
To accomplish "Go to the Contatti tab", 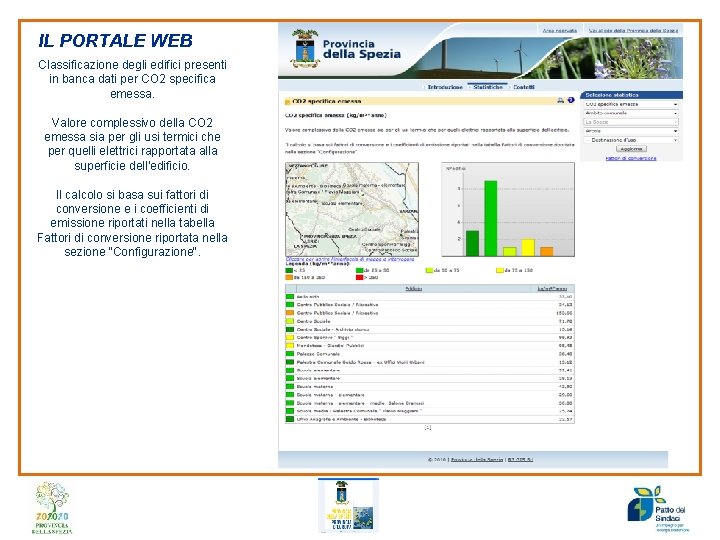I will pos(524,87).
